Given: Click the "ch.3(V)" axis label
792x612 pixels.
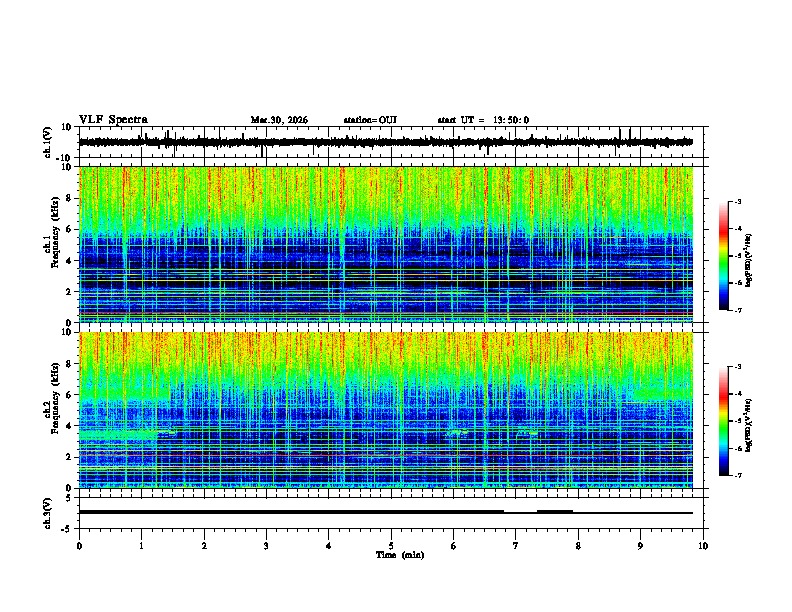Looking at the screenshot, I should tap(48, 513).
